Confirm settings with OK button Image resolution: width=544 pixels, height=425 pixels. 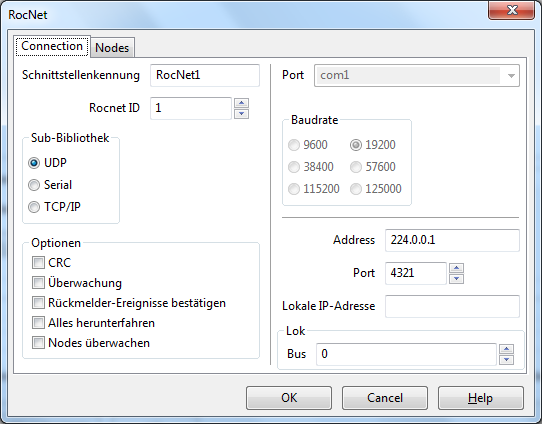[289, 398]
